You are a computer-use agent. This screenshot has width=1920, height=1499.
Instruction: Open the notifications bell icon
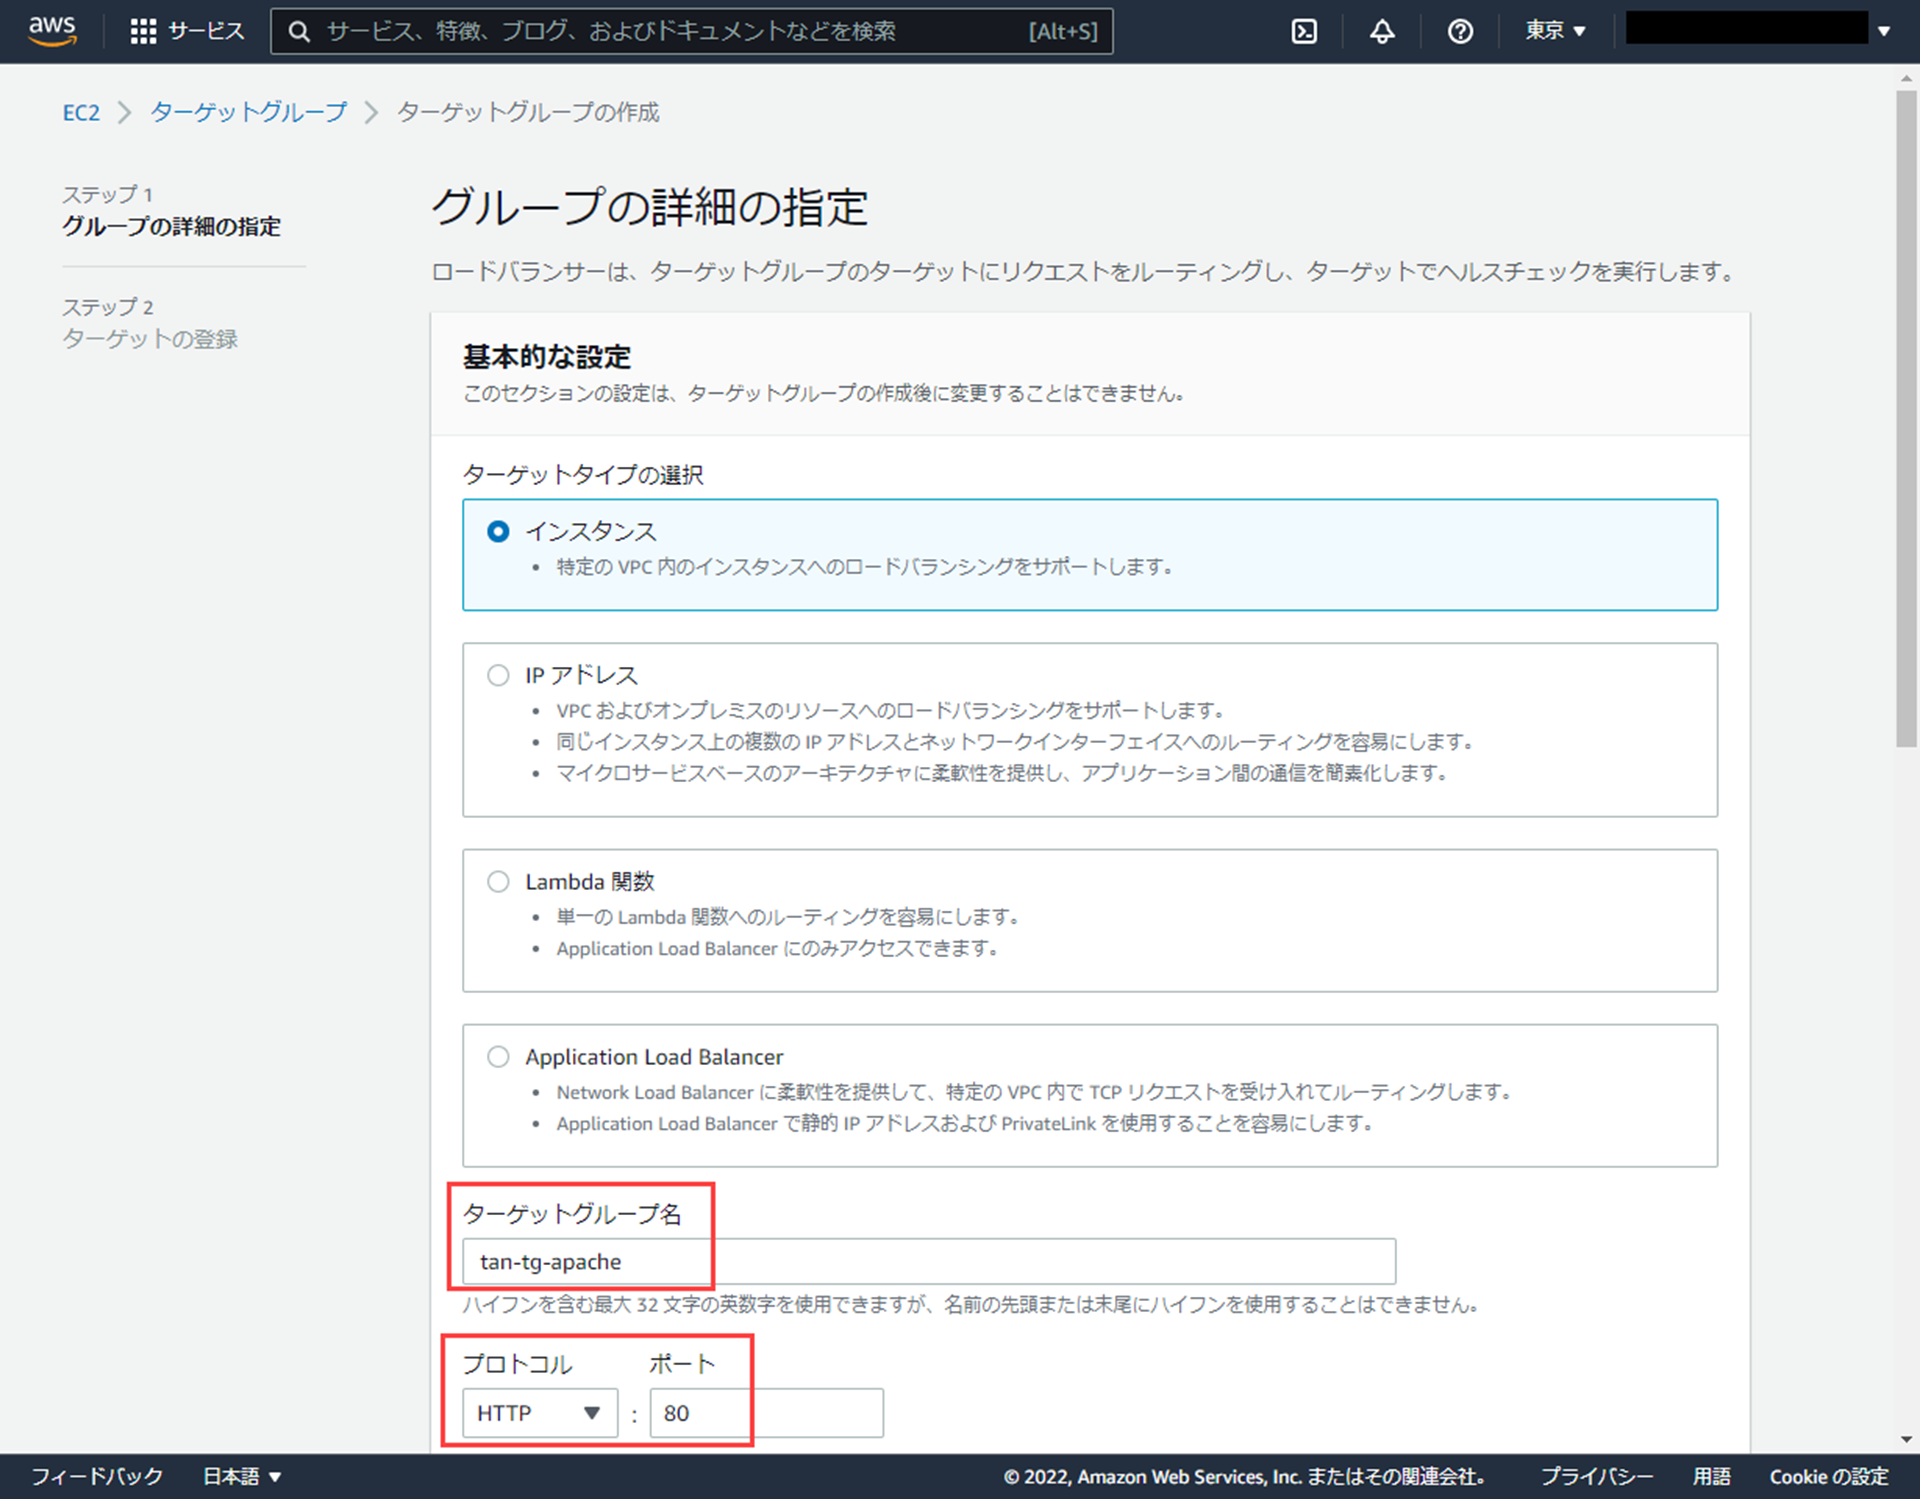[x=1382, y=31]
